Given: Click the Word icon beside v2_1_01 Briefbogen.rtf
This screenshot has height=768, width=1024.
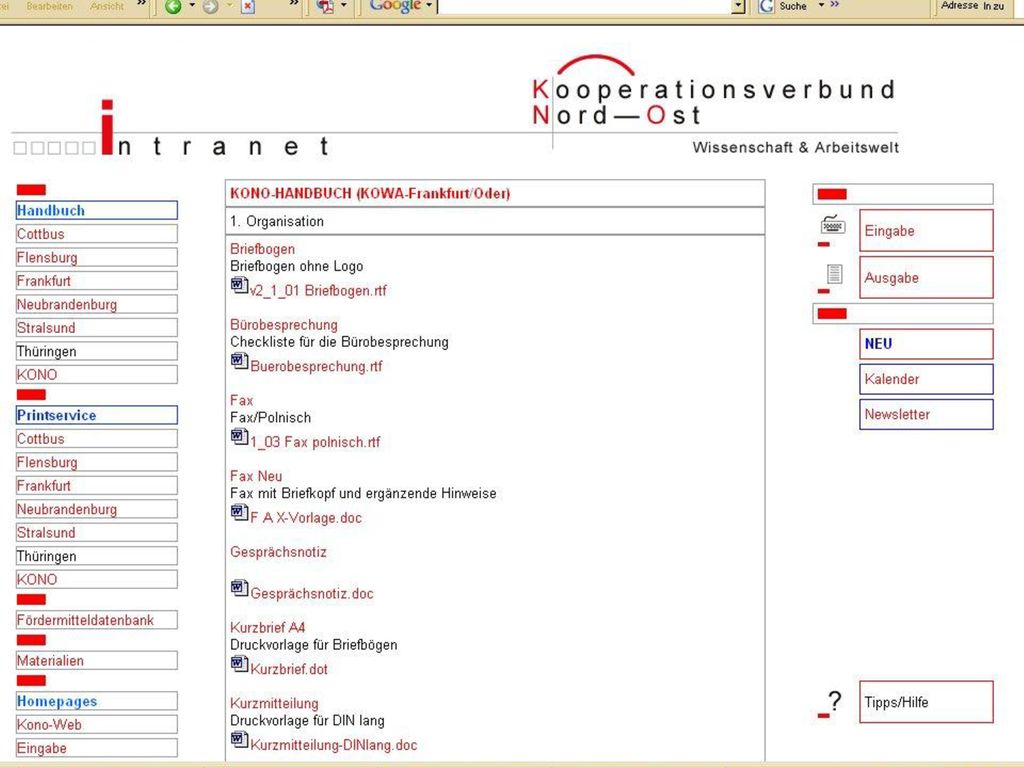Looking at the screenshot, I should point(239,286).
